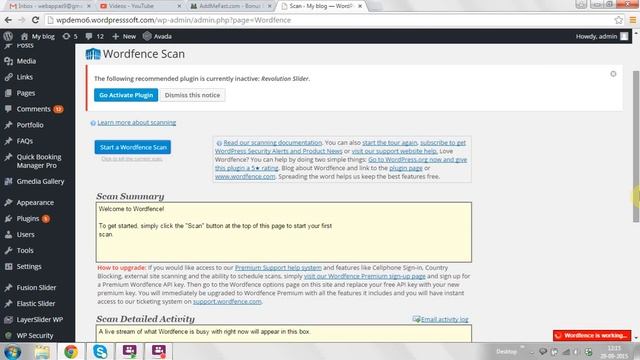Open Comments in the sidebar
Screen dimensions: 640x360
33,109
